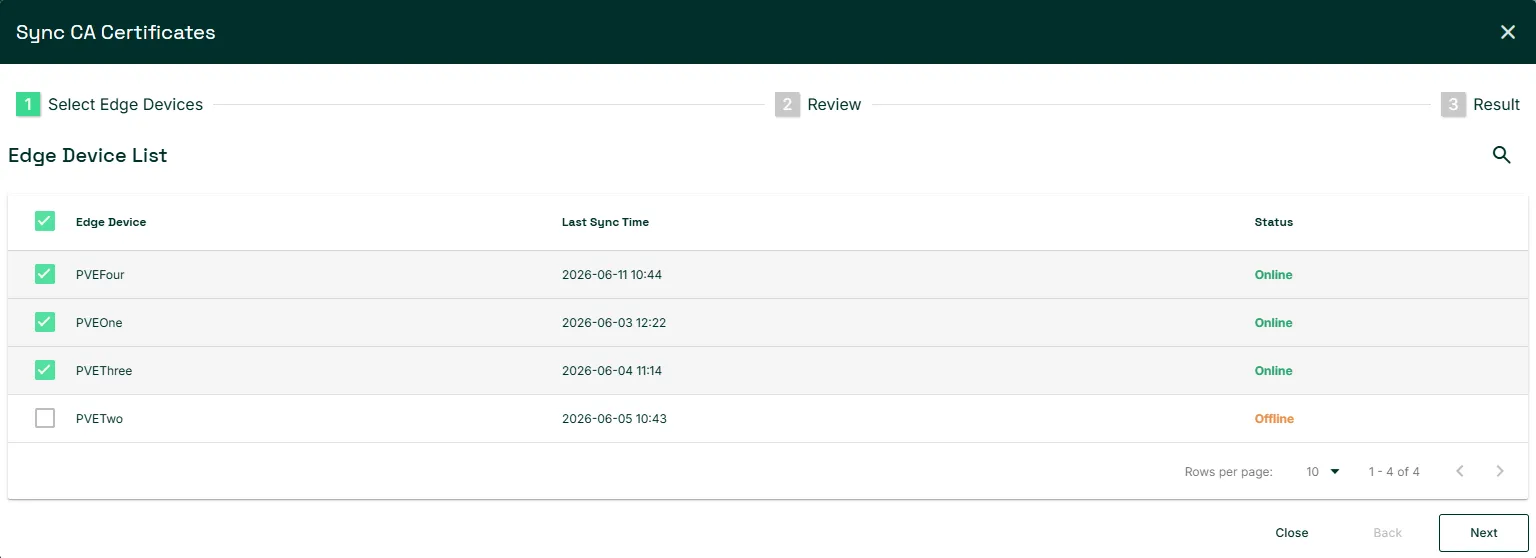Click the Edge Device List heading
Screen dimensions: 1536x558
[x=88, y=155]
